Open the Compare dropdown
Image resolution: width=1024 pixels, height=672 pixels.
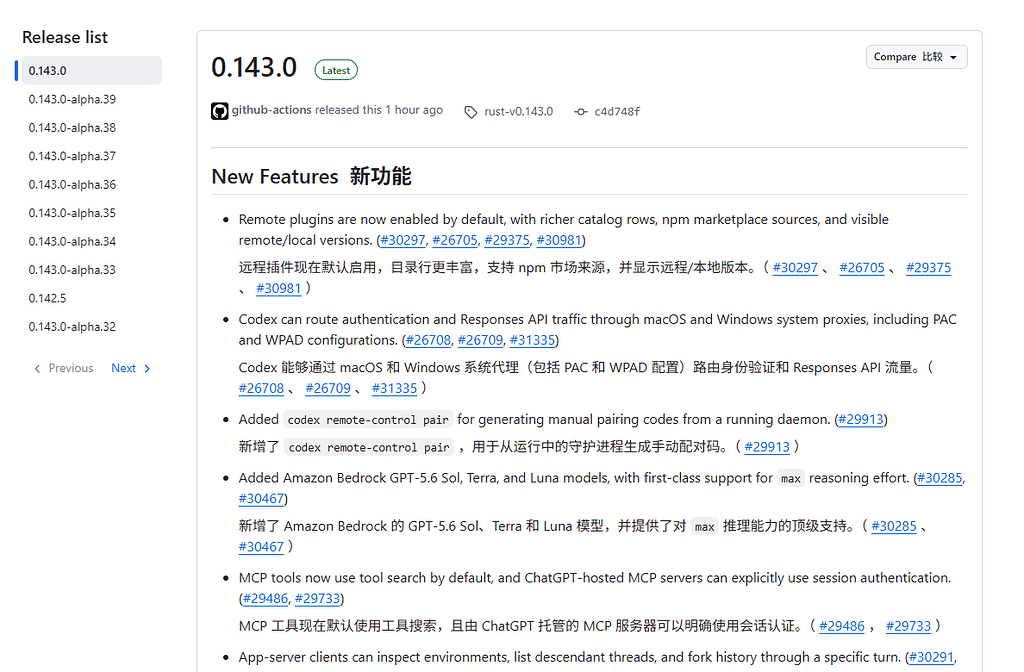[916, 57]
